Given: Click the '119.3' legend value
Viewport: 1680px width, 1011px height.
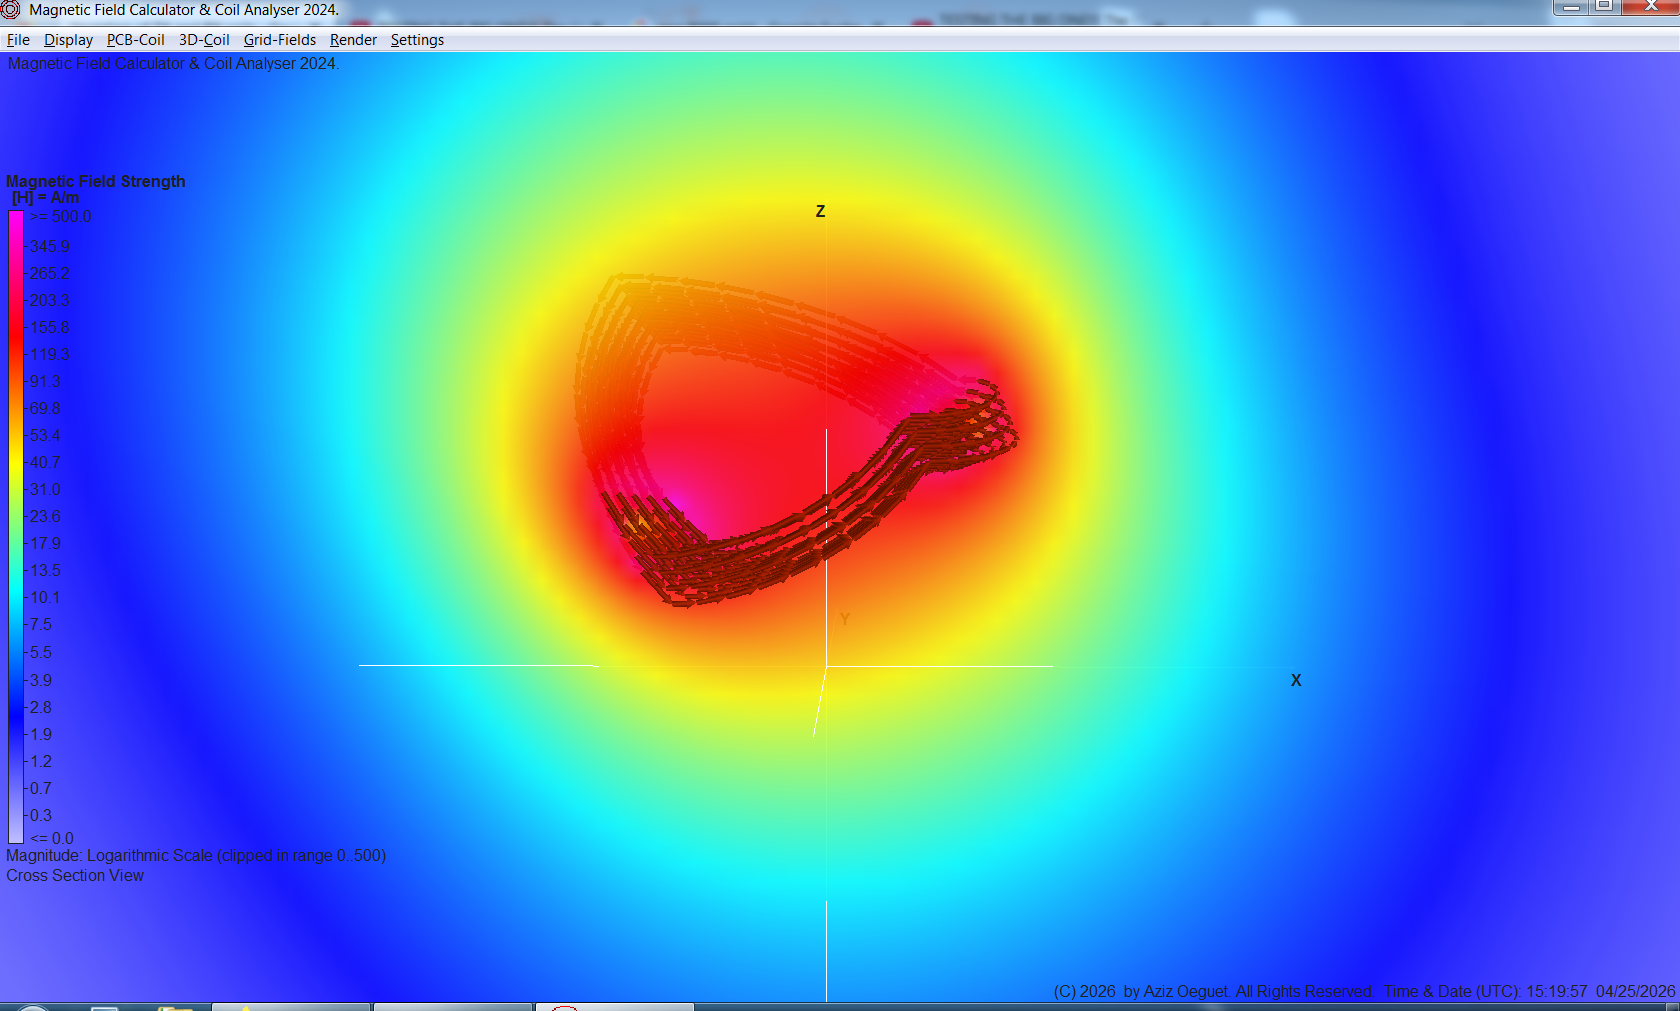Looking at the screenshot, I should (x=50, y=354).
